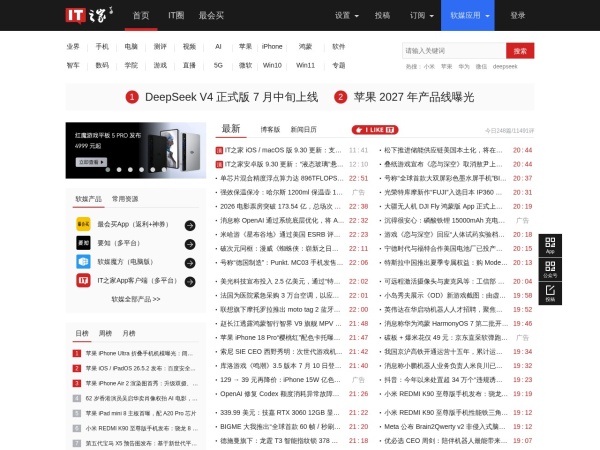Switch to 博客版 tab

[270, 130]
